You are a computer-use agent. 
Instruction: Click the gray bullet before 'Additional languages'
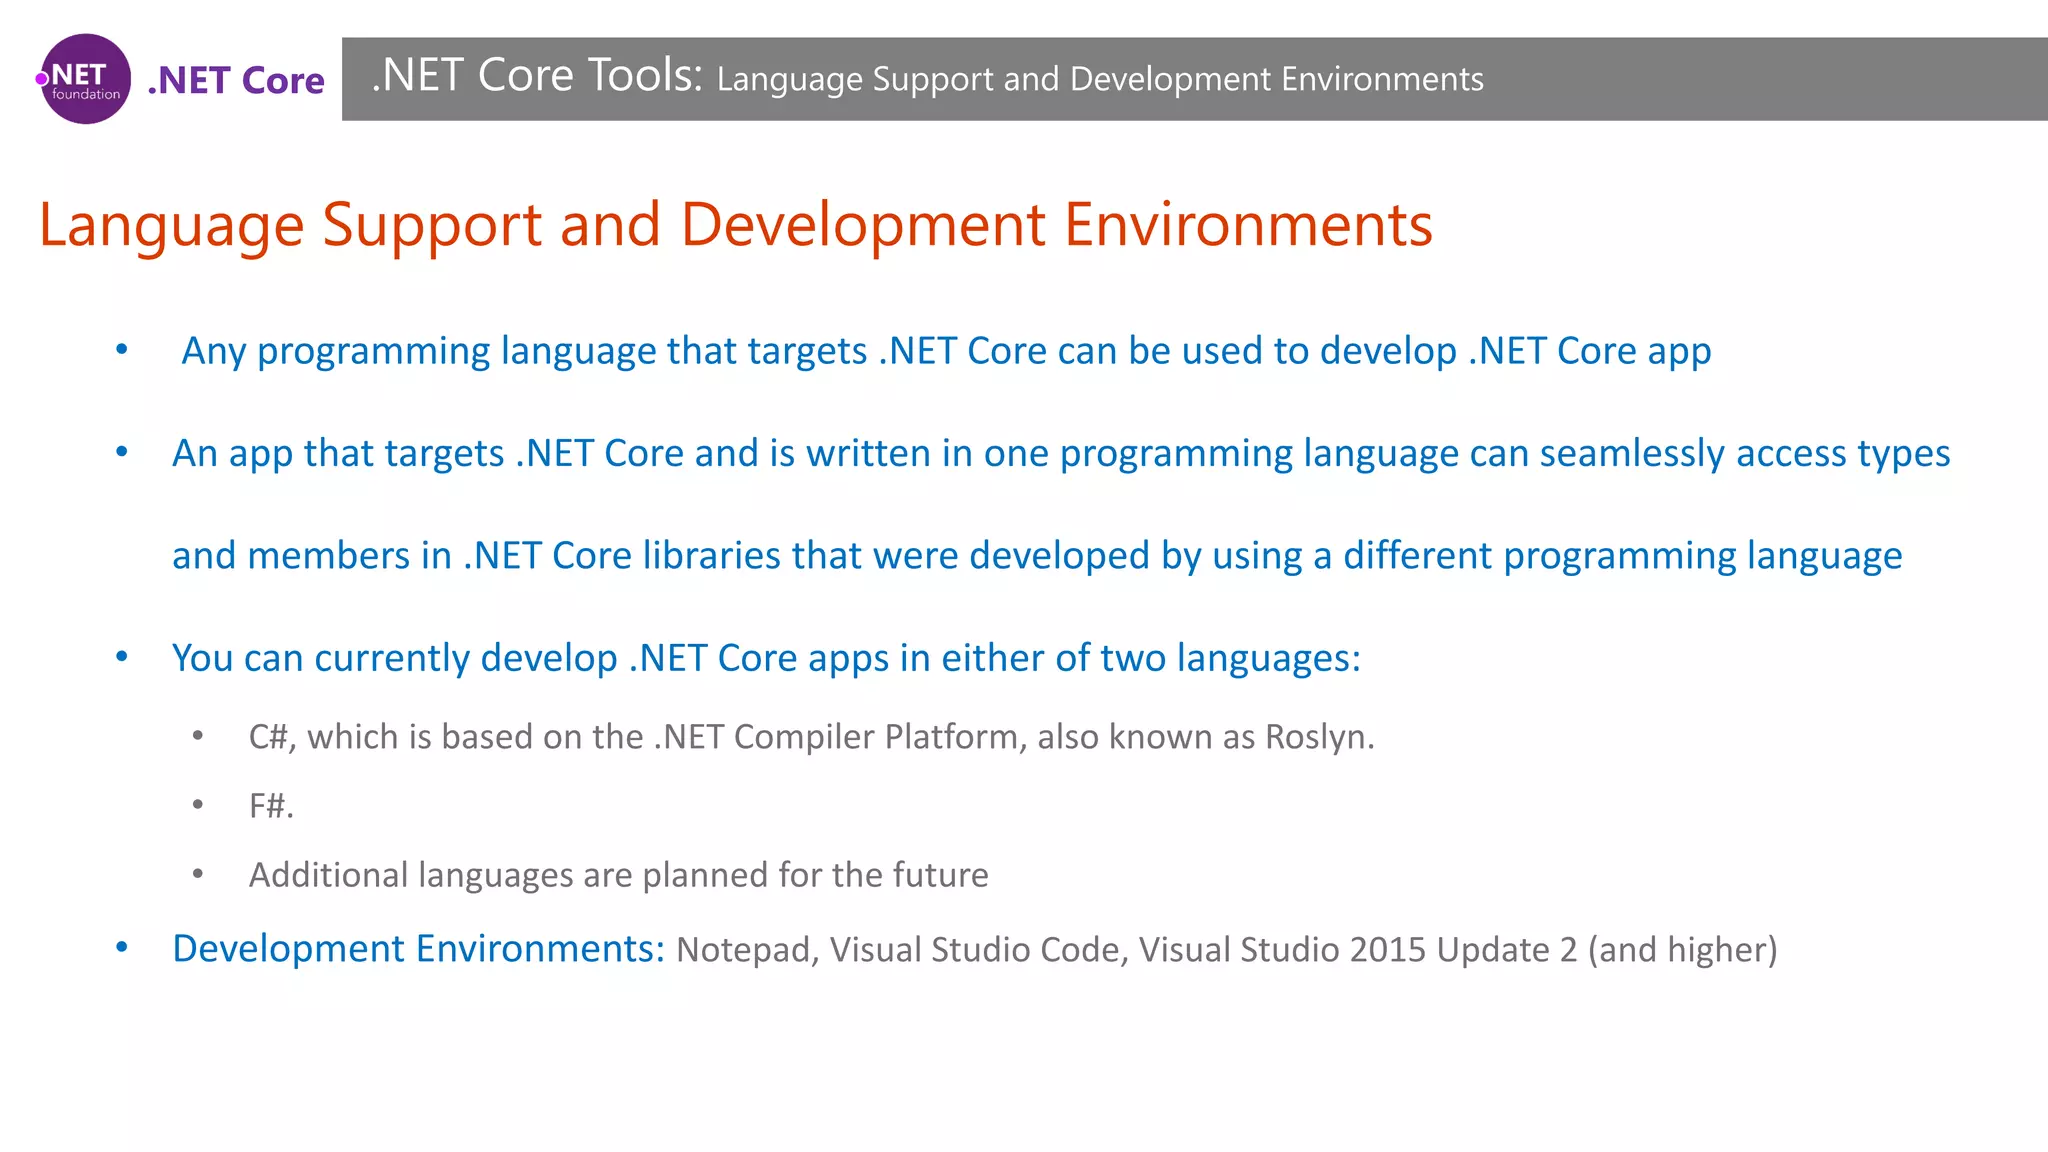click(x=198, y=874)
